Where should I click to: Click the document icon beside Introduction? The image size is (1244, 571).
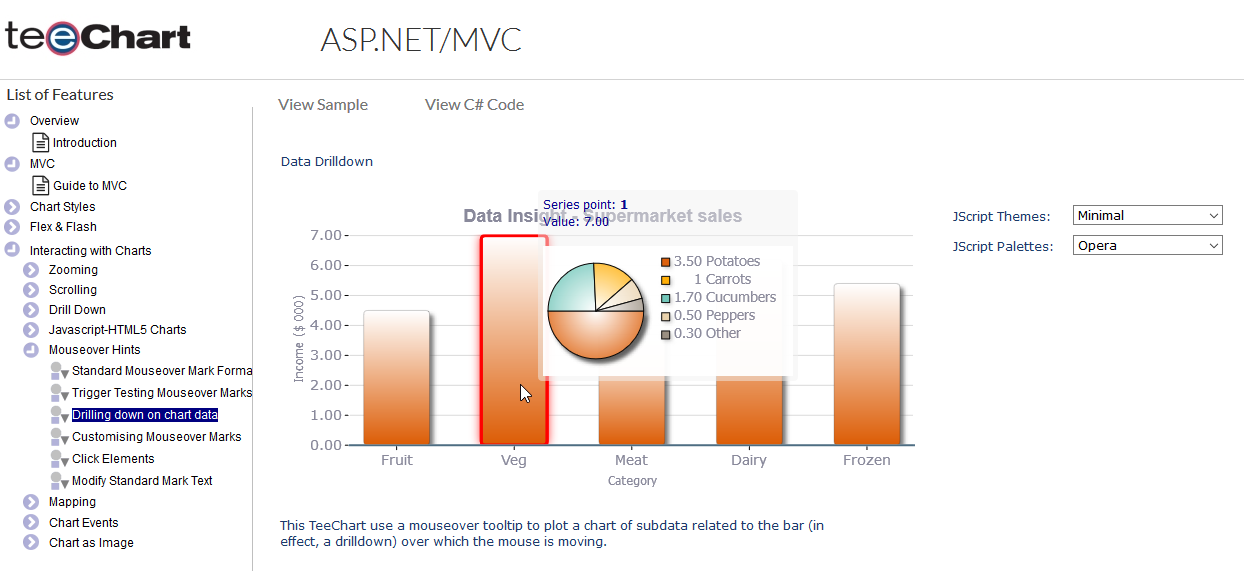point(41,142)
